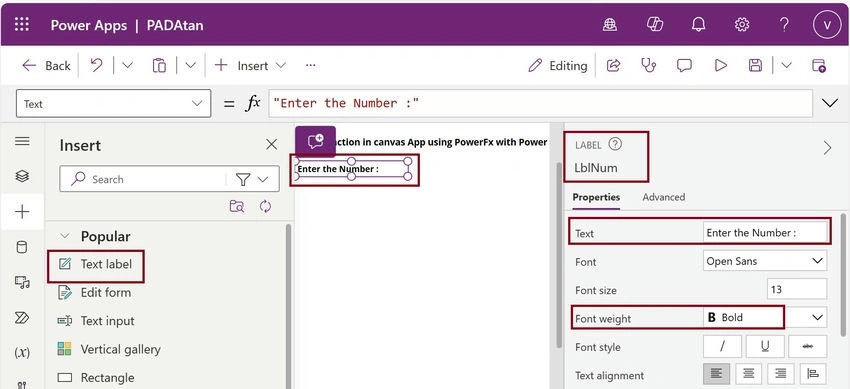Open the help question mark in header
The image size is (850, 389).
[784, 24]
